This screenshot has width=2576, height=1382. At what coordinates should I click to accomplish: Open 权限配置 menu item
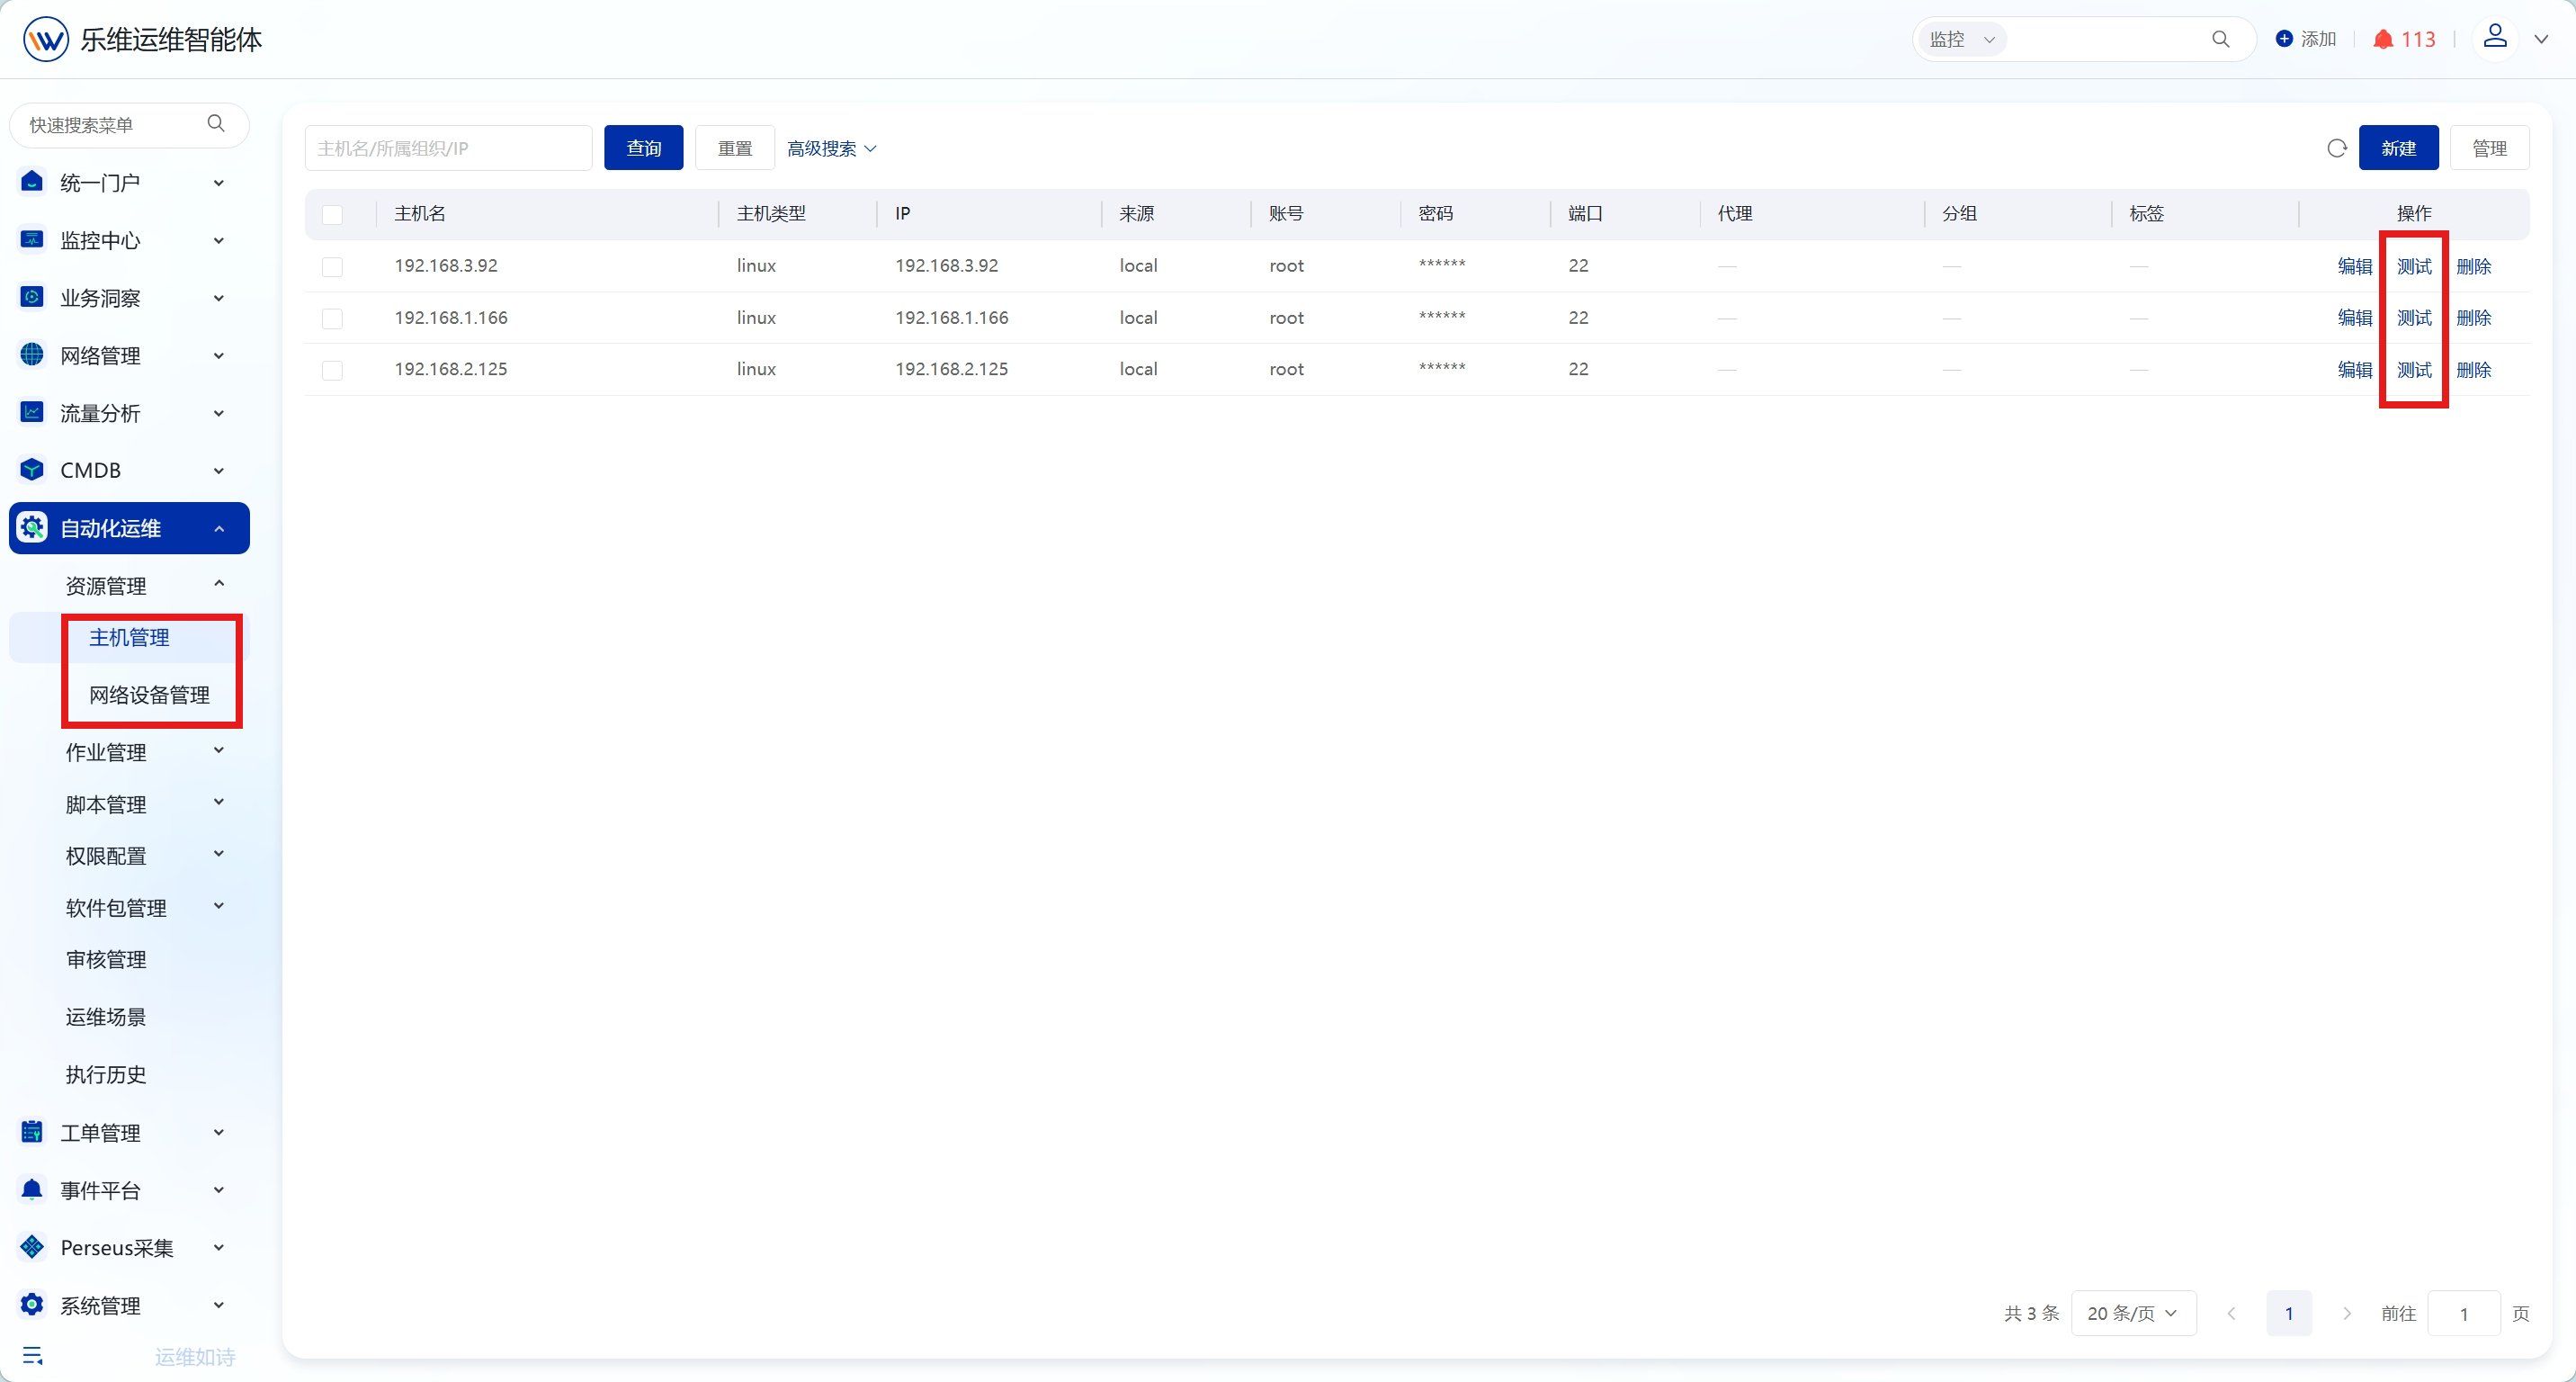[106, 856]
